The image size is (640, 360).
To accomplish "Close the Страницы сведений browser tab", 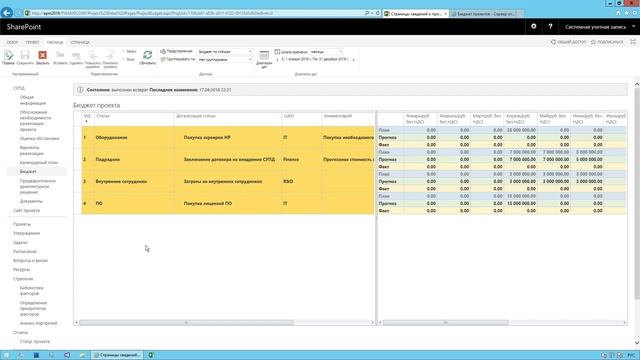I will tap(445, 13).
